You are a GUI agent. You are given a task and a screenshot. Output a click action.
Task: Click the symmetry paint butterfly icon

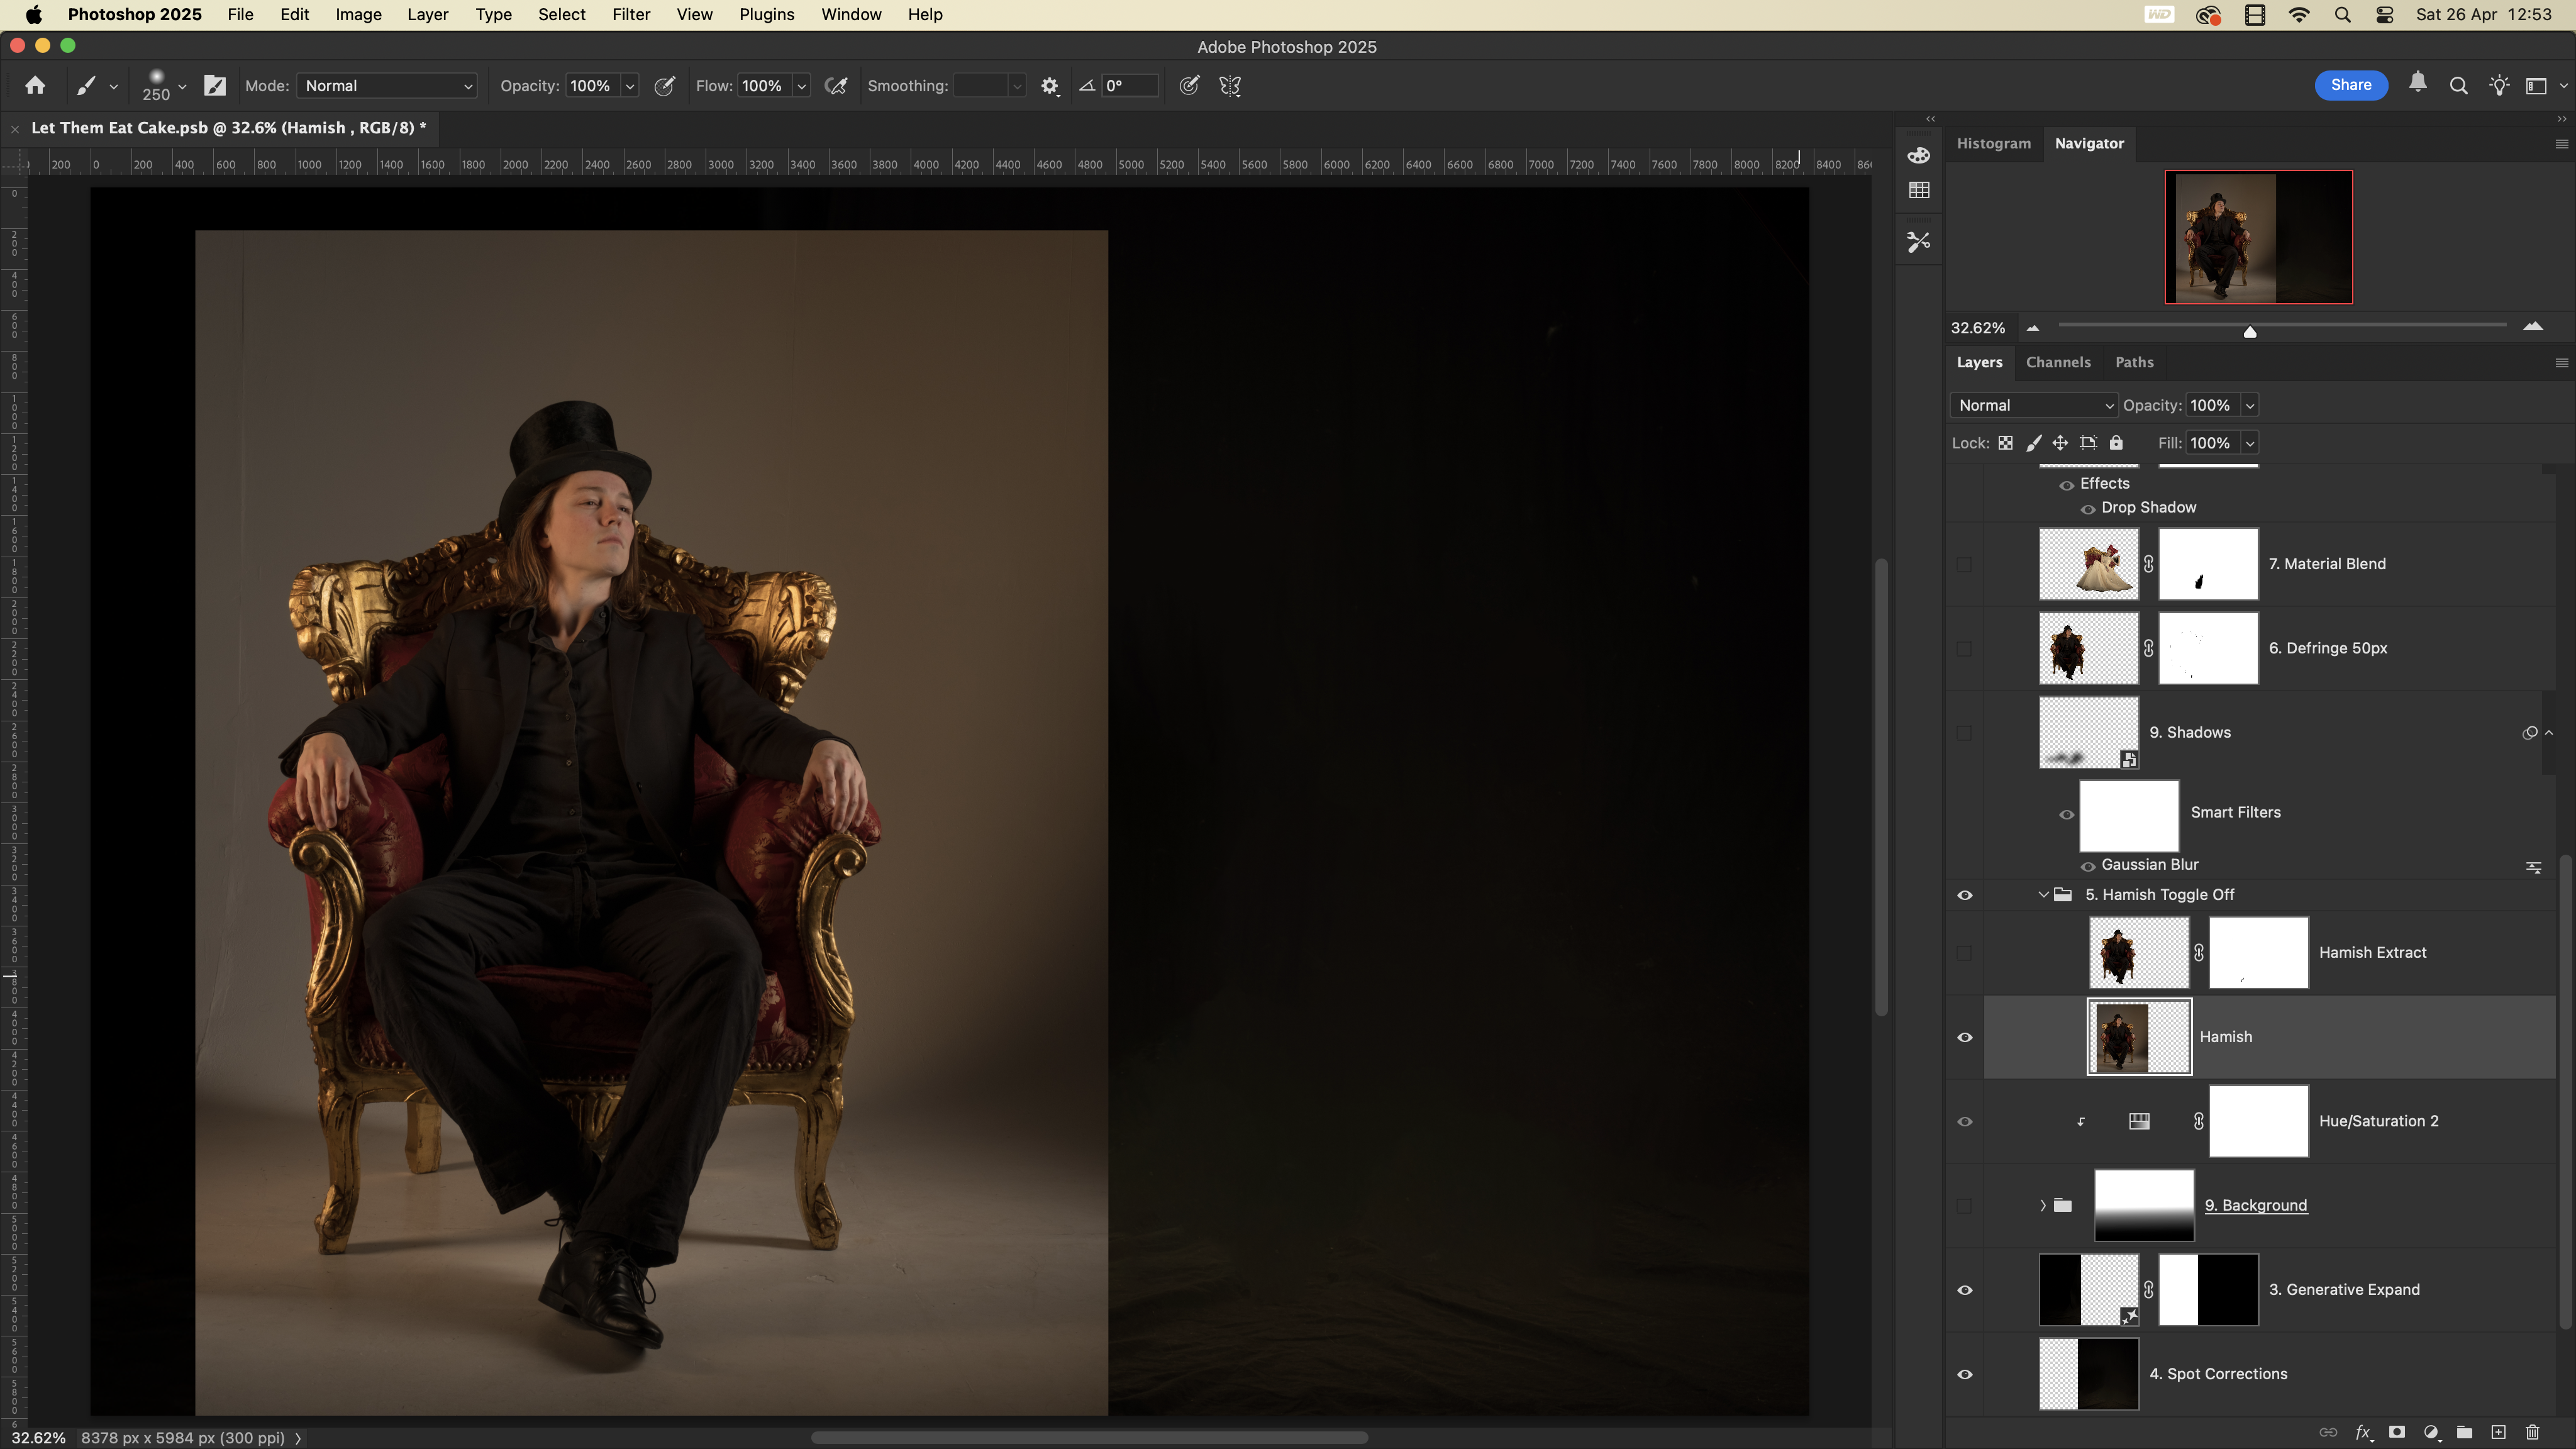tap(1230, 86)
